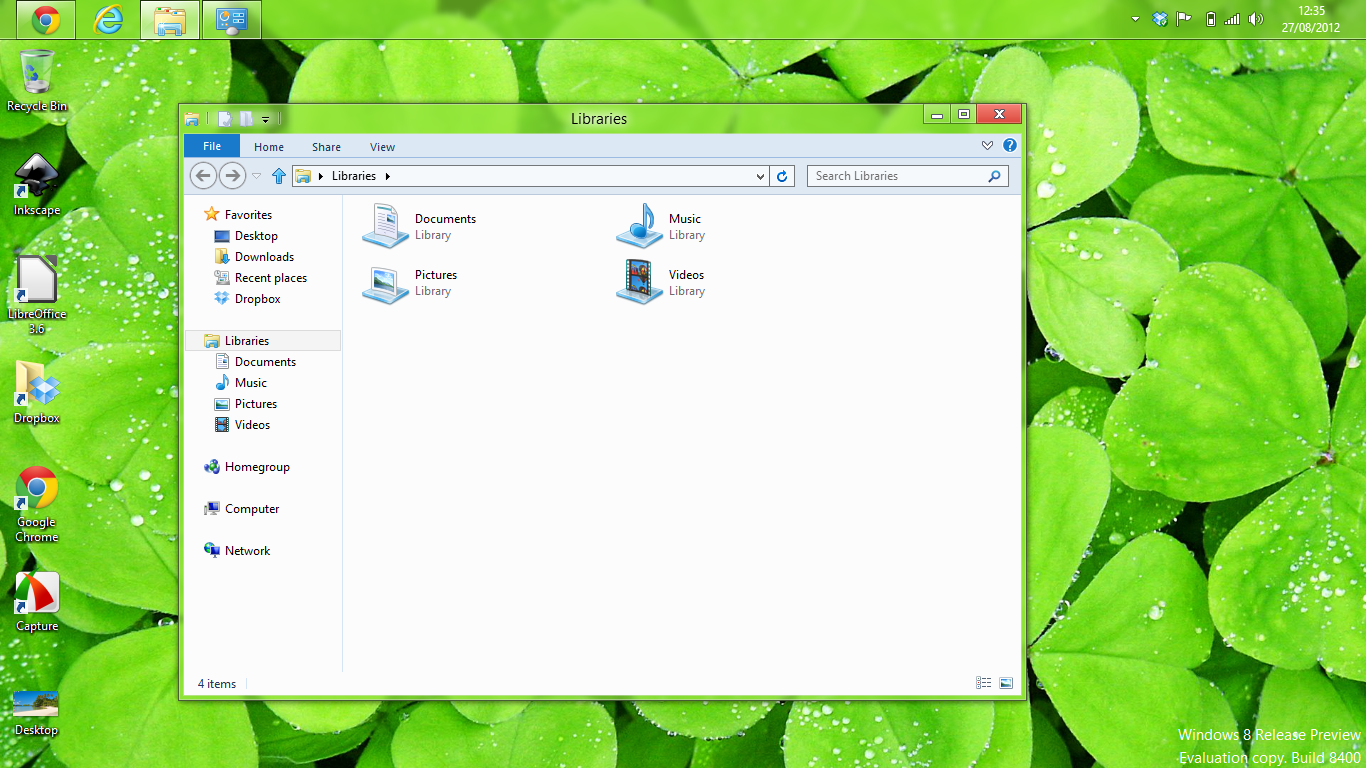Refresh the Libraries folder view
Screen dimensions: 1366x768
(x=782, y=176)
